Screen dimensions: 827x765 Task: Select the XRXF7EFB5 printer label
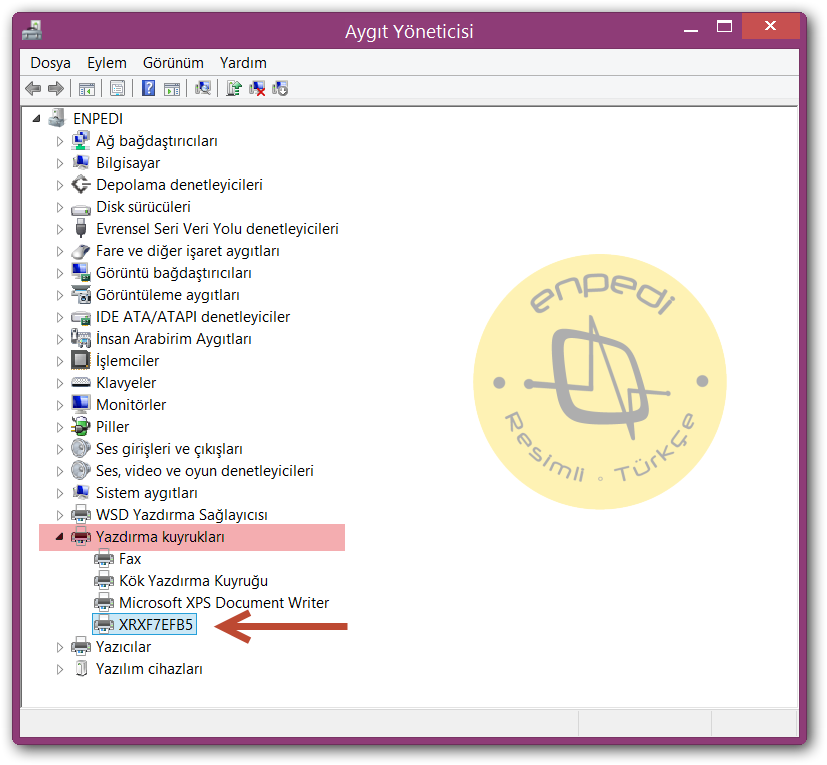click(x=156, y=625)
